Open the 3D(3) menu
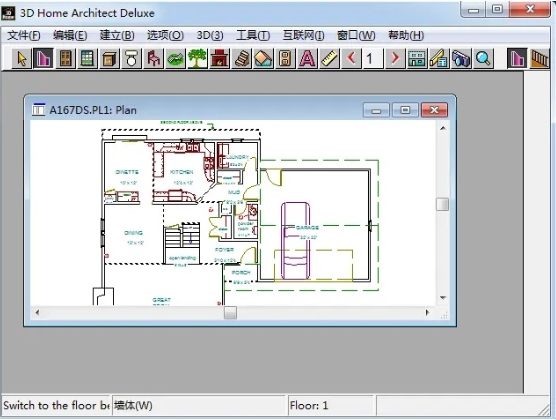Screen dimensions: 556x420 210,35
